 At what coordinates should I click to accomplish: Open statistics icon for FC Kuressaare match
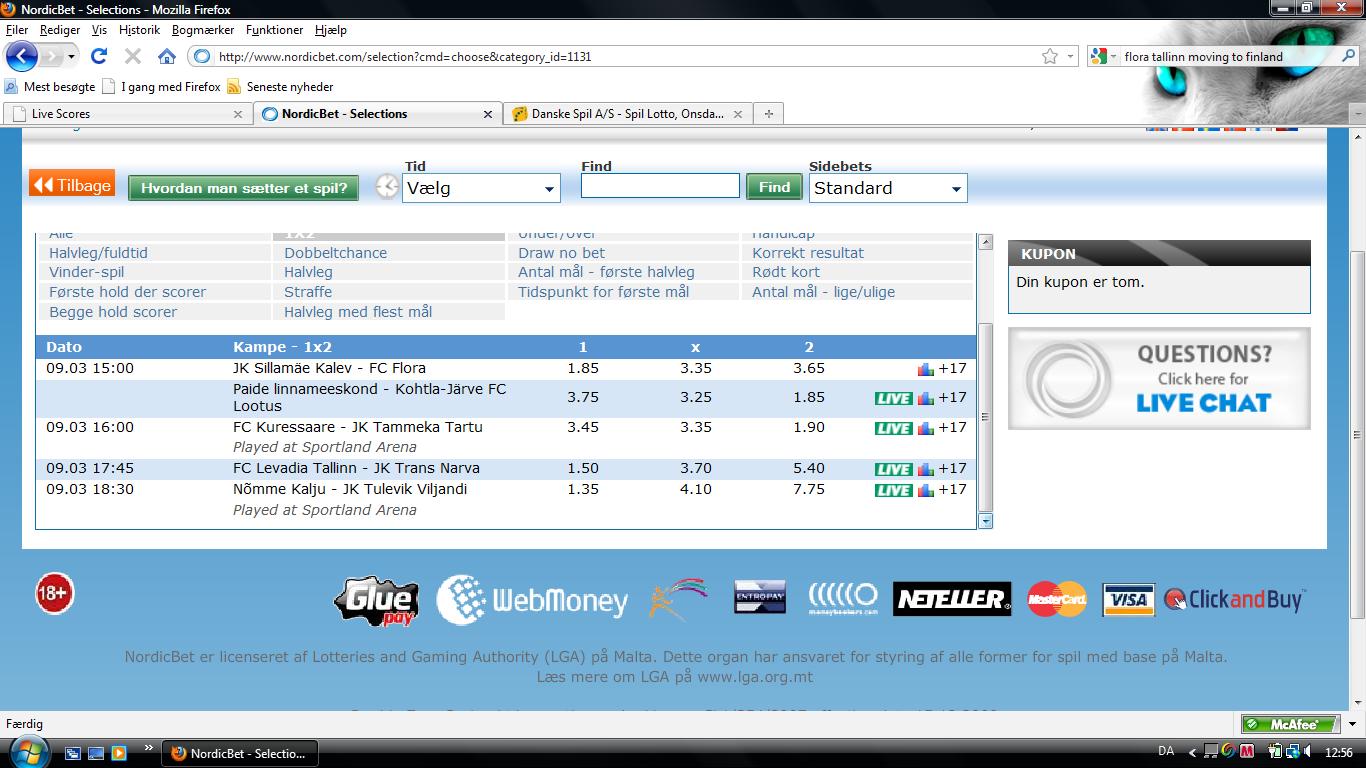(x=925, y=428)
